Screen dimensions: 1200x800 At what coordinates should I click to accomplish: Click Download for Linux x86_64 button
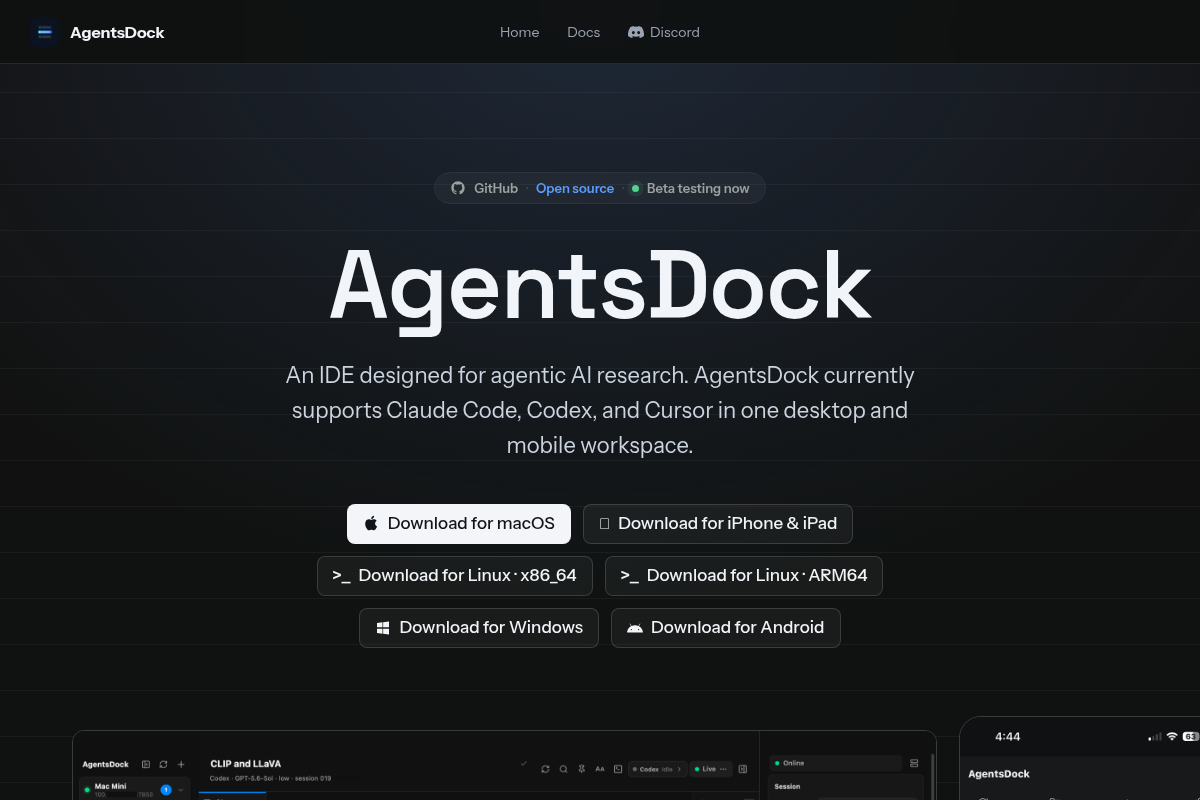point(455,576)
